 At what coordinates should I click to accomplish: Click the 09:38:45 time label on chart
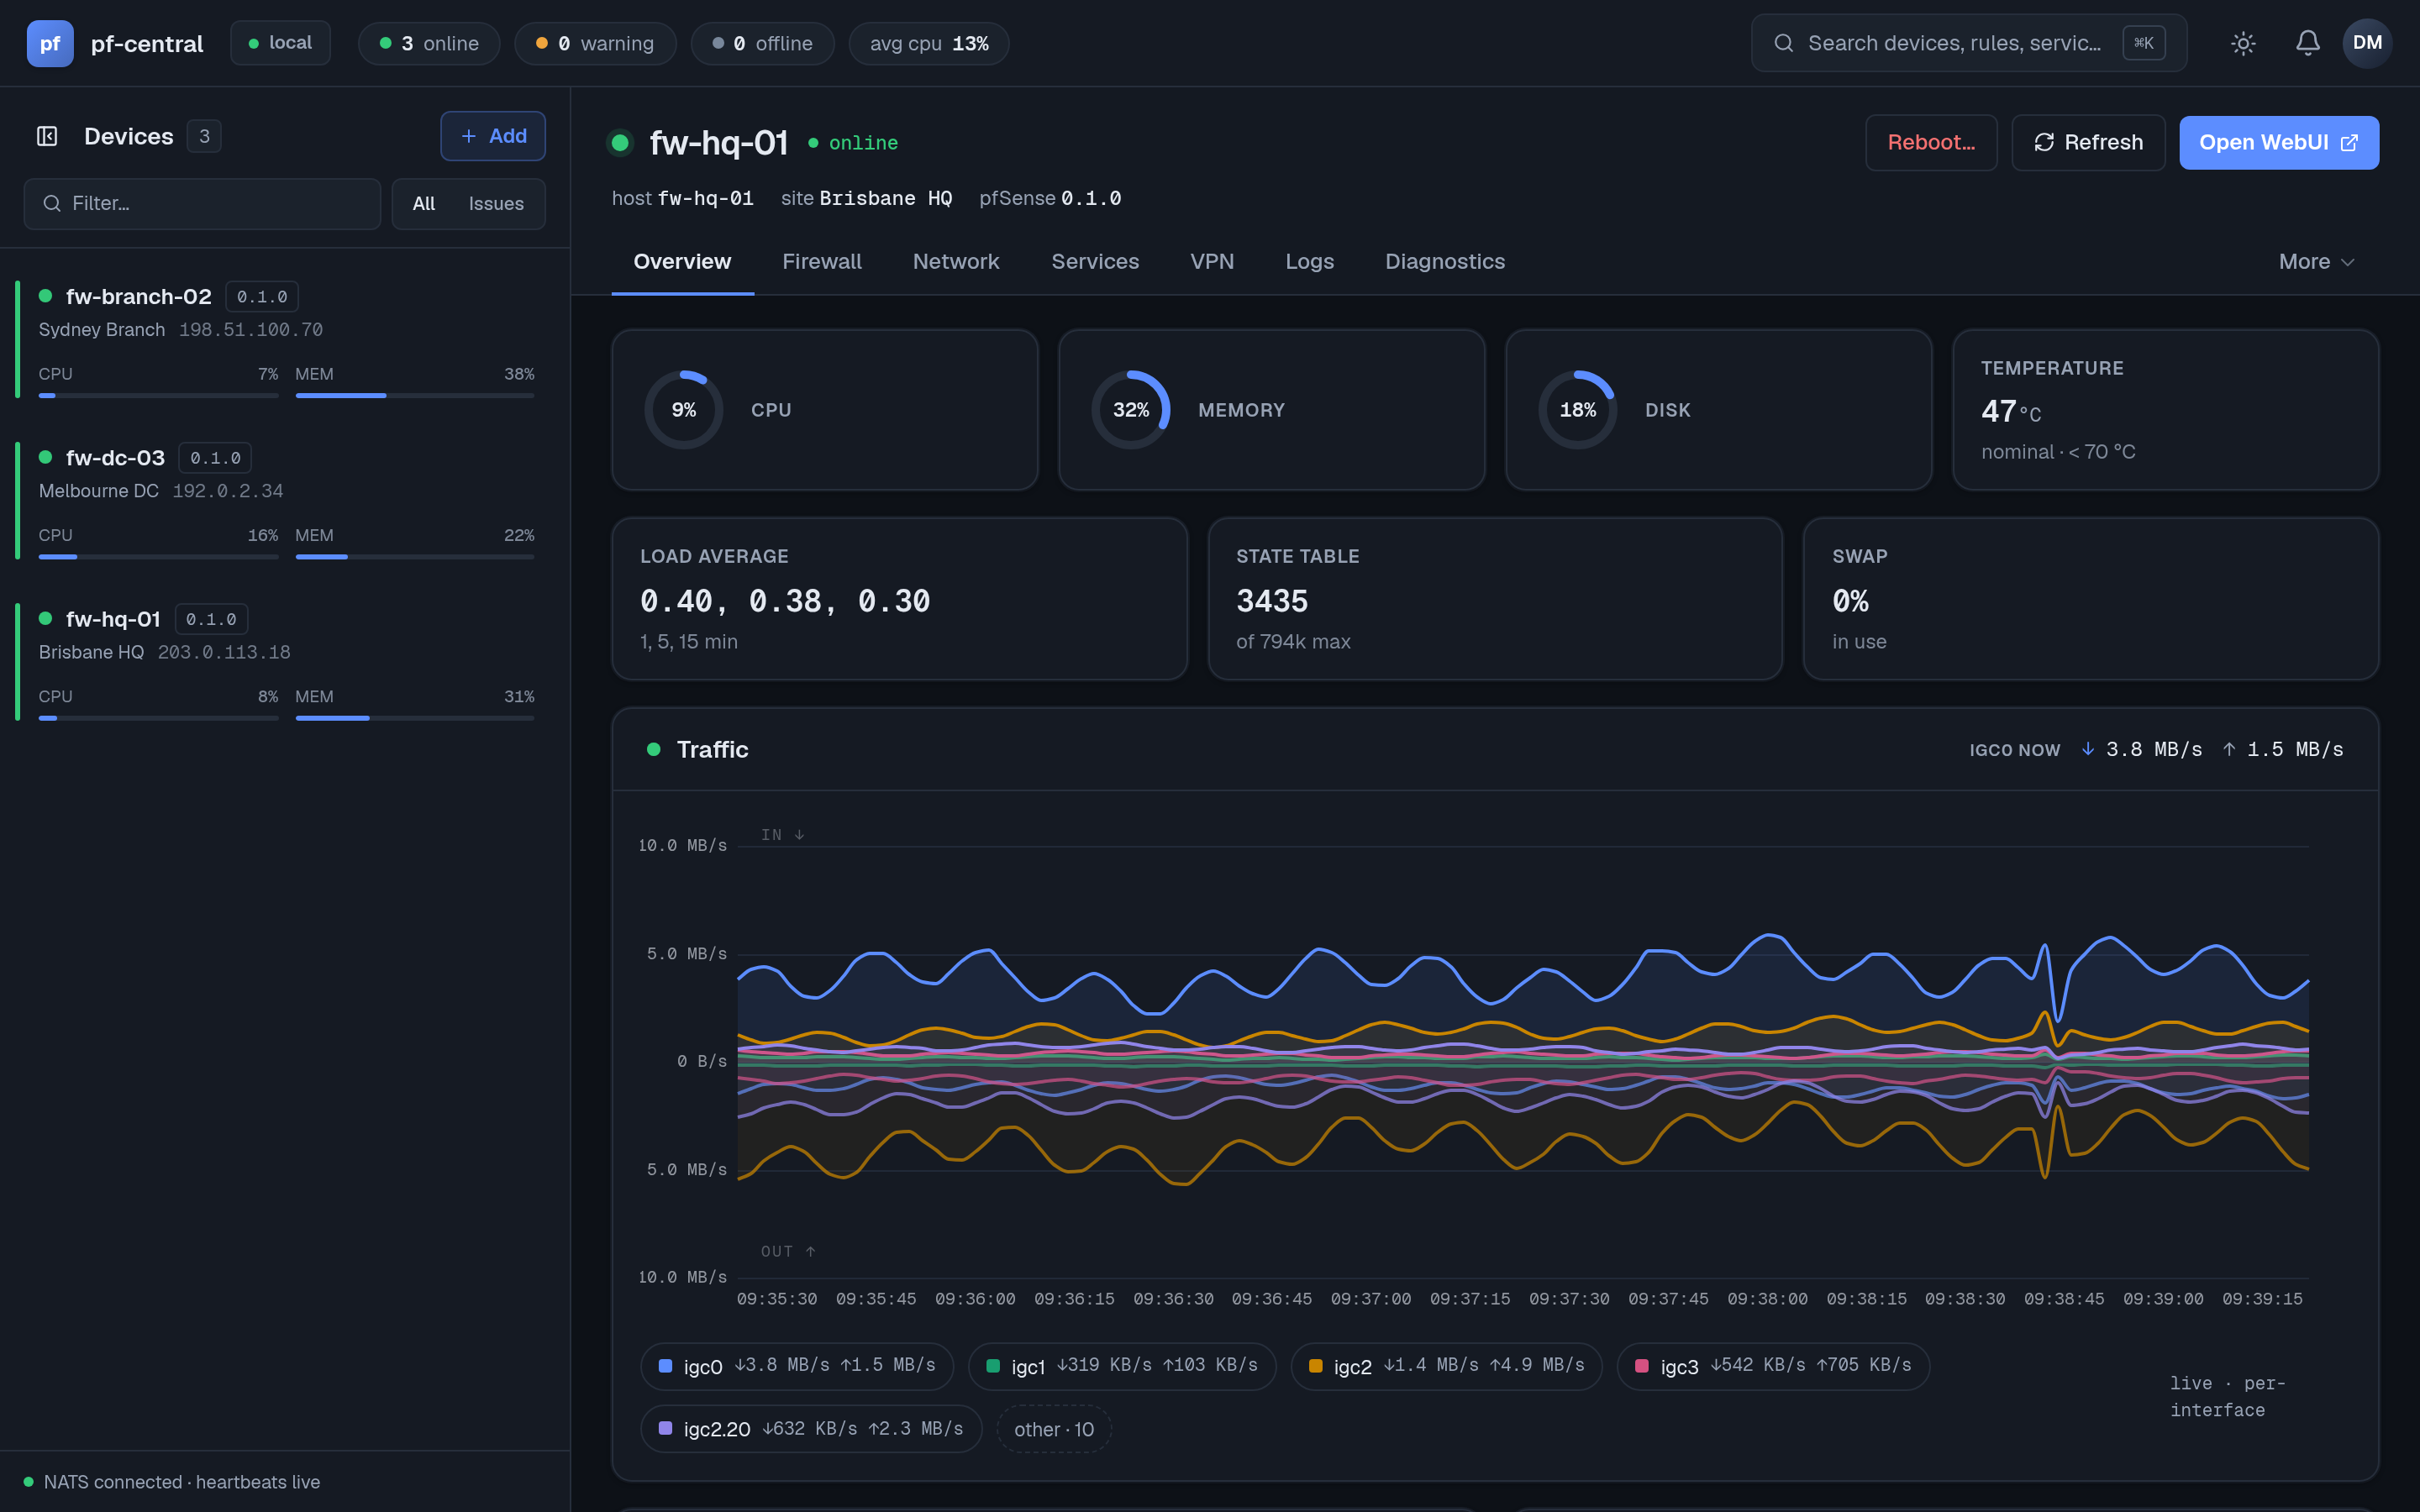2064,1299
